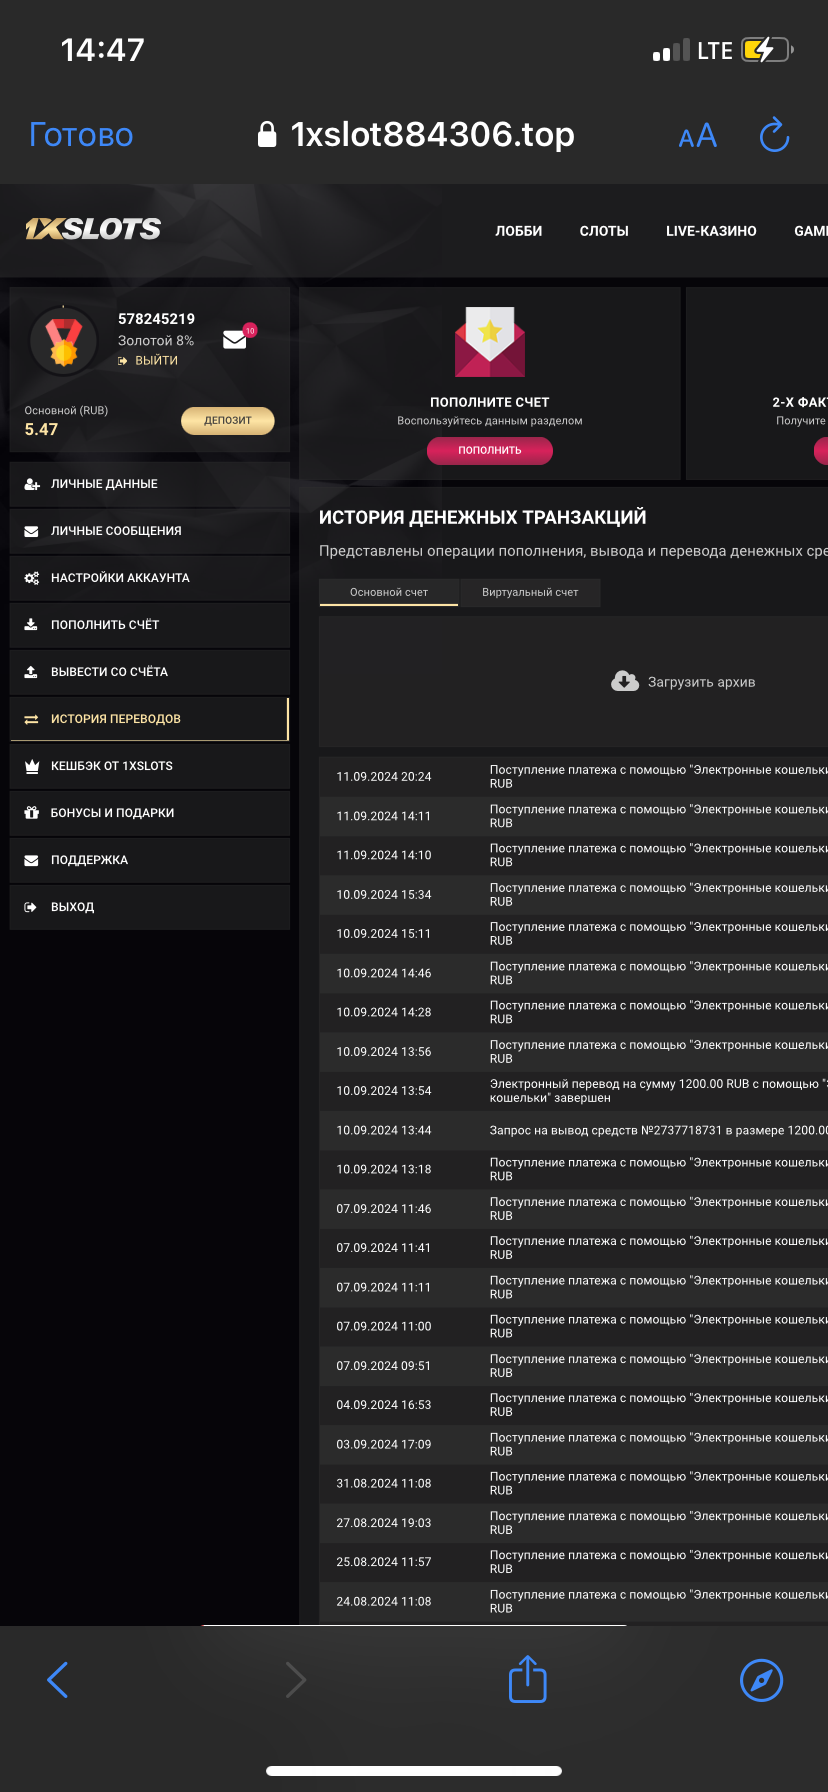The height and width of the screenshot is (1792, 828).
Task: Select the Основной счет tab
Action: [389, 592]
